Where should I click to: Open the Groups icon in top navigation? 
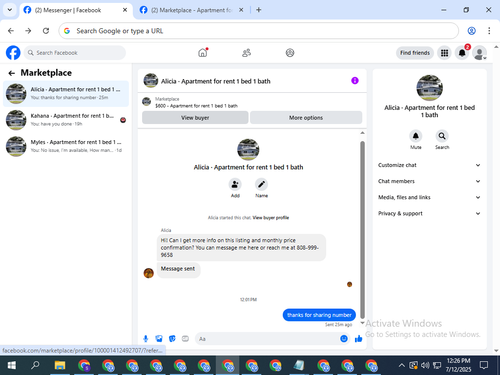point(290,53)
